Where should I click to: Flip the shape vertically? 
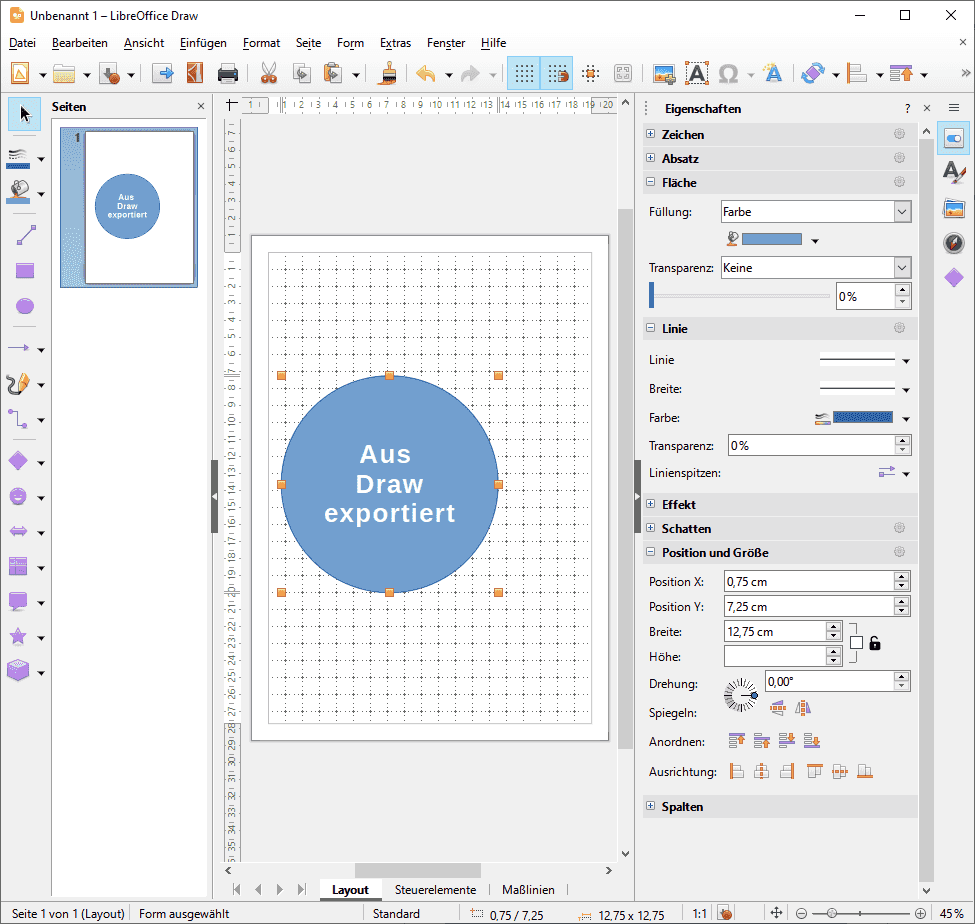click(778, 708)
